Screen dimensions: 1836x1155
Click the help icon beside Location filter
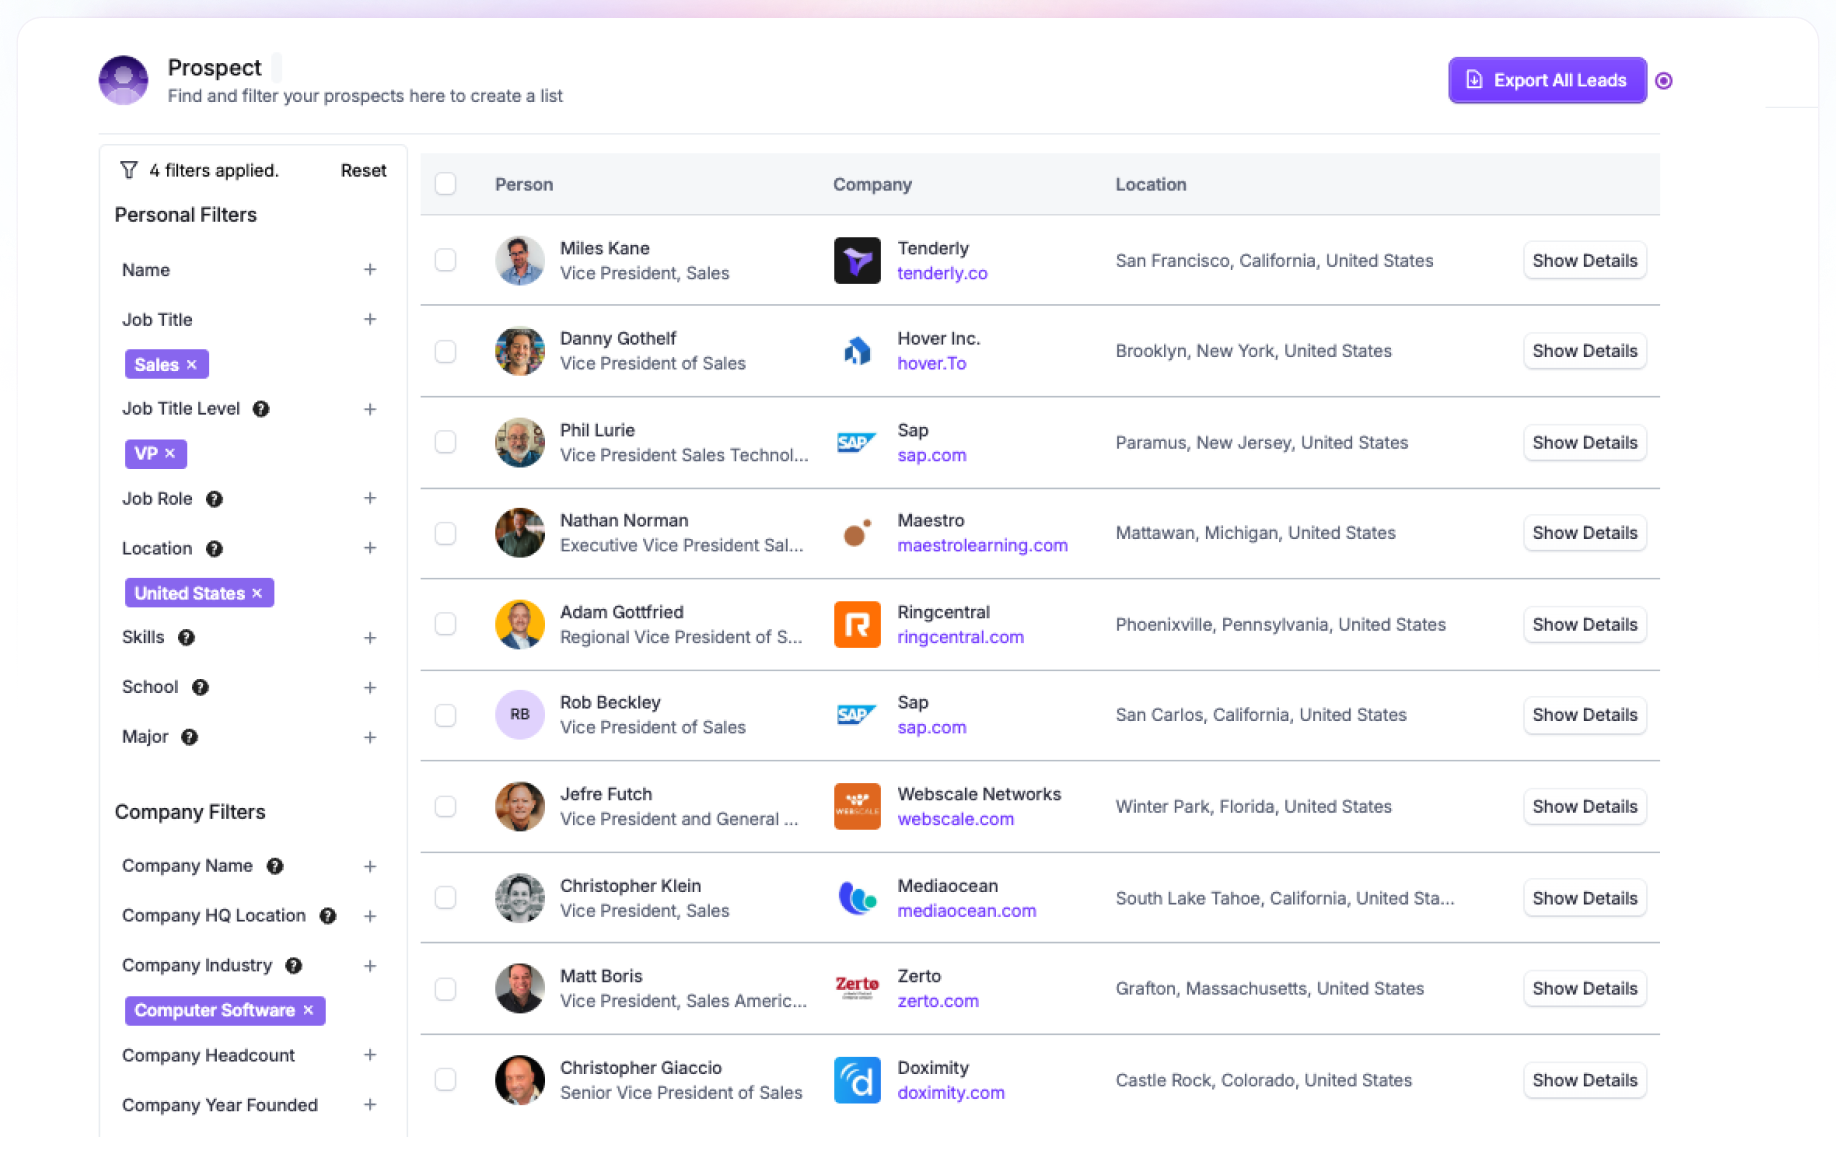[214, 548]
